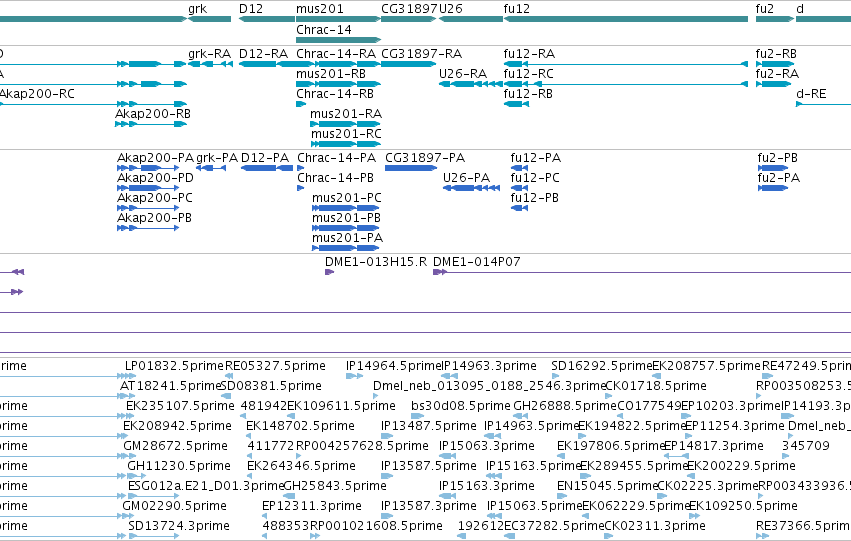Click the Chrac-14-RA transcript label
Screen dimensions: 851x541
pos(336,54)
